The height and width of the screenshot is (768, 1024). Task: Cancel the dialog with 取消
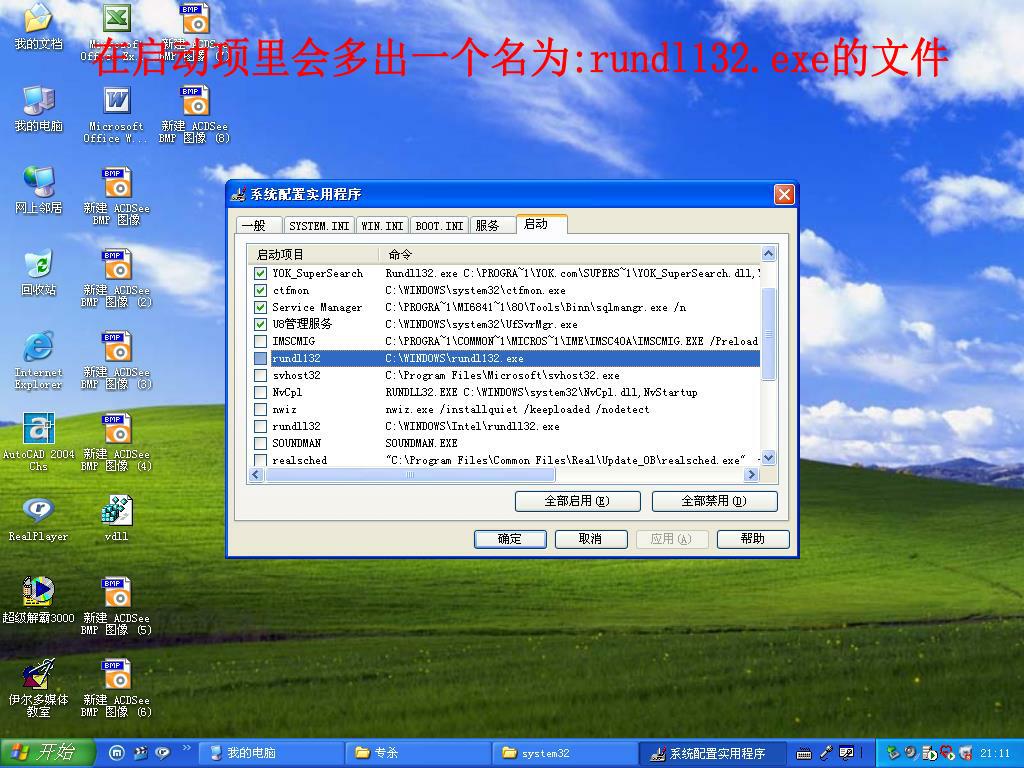point(591,539)
